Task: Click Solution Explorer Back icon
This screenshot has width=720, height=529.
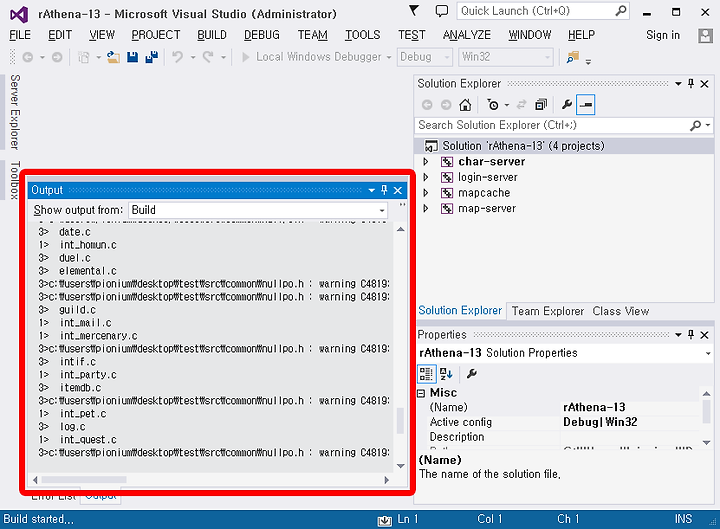Action: click(427, 105)
